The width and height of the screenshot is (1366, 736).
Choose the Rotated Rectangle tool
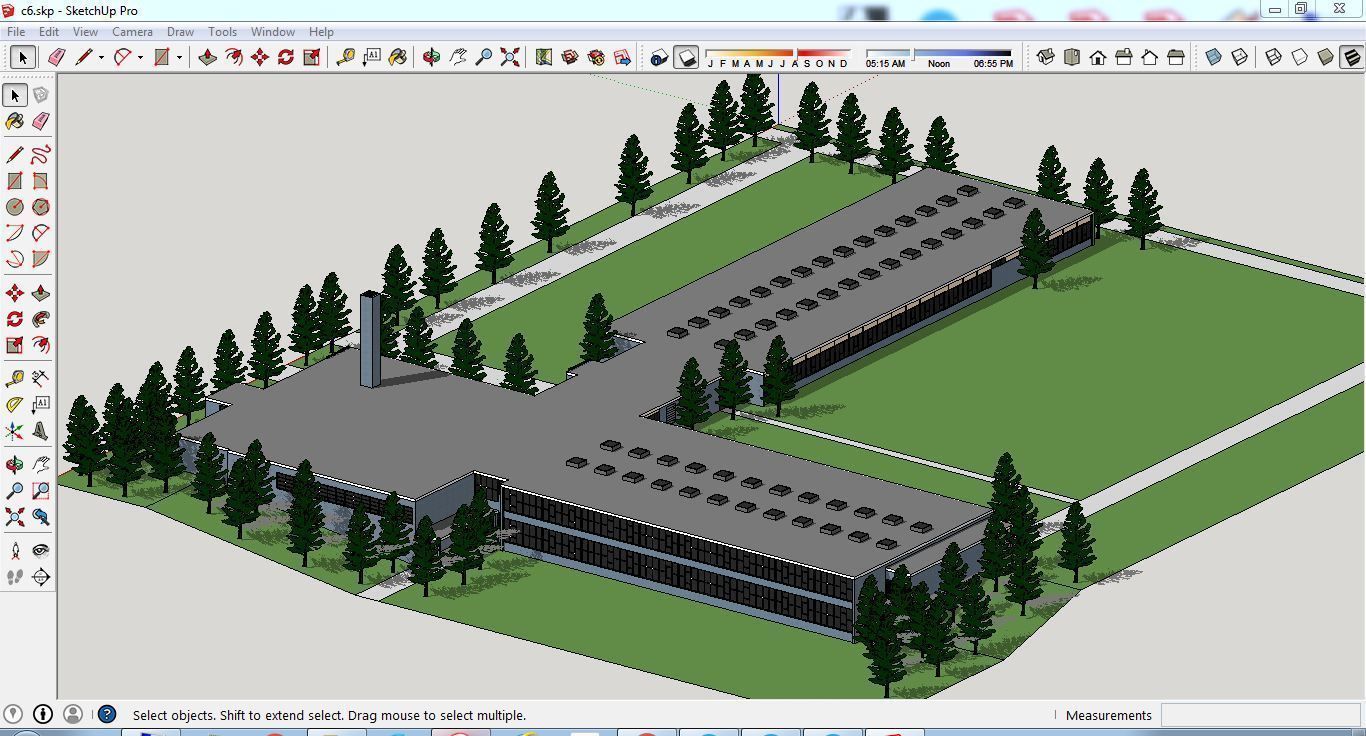41,181
